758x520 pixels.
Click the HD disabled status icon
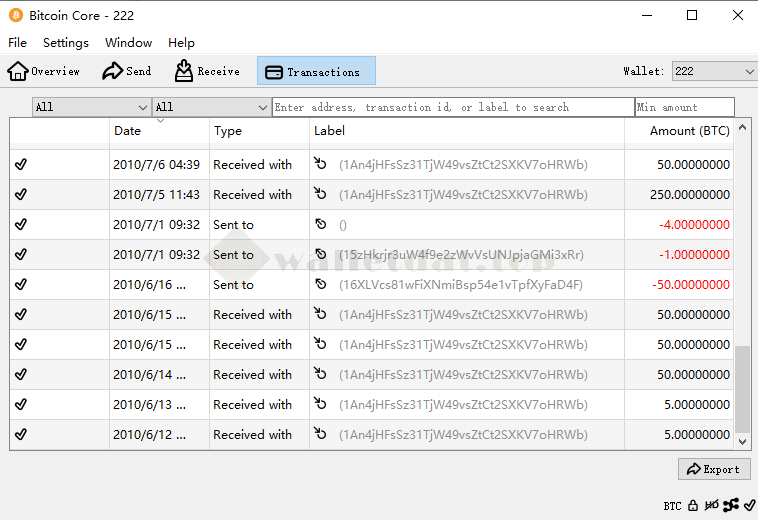[x=712, y=506]
